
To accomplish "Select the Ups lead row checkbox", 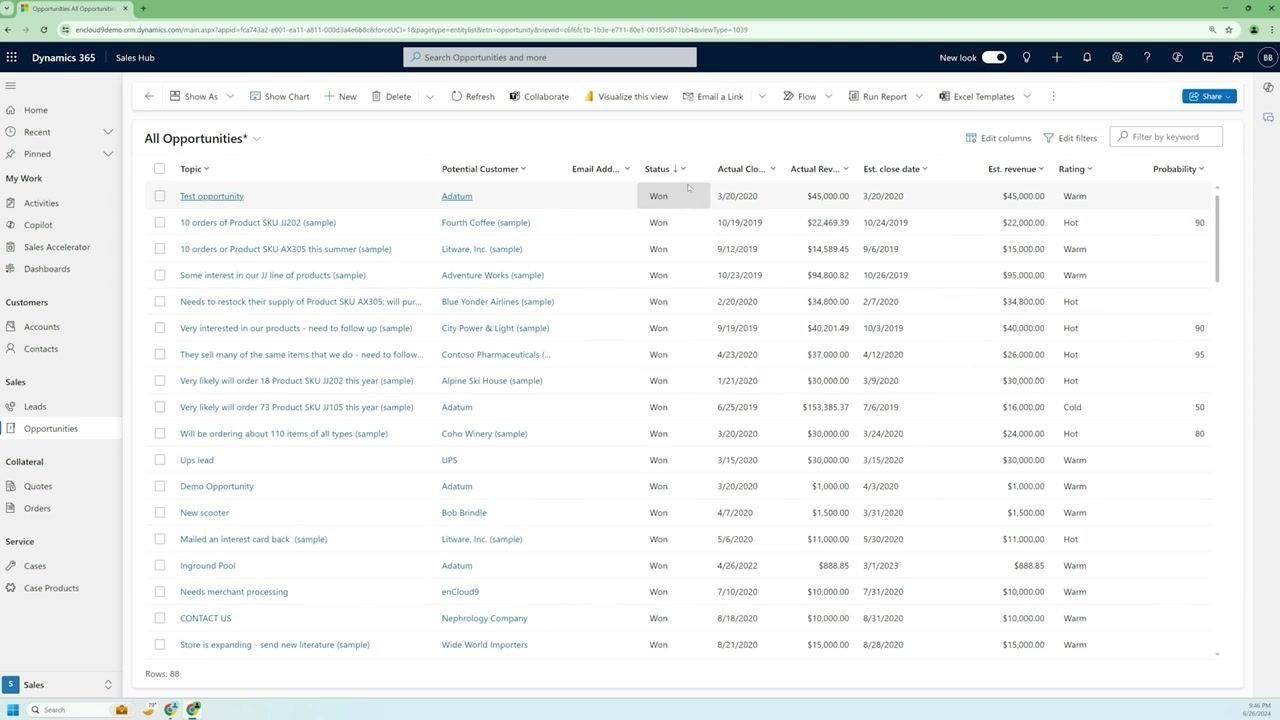I will [159, 460].
